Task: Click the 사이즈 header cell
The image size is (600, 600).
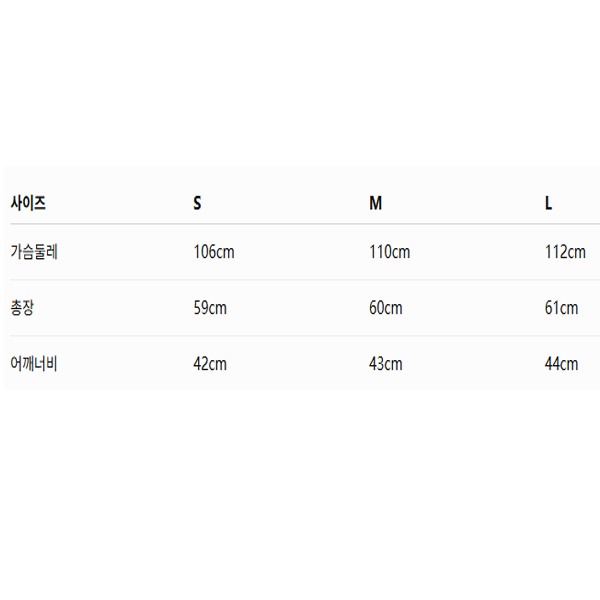Action: click(x=28, y=203)
